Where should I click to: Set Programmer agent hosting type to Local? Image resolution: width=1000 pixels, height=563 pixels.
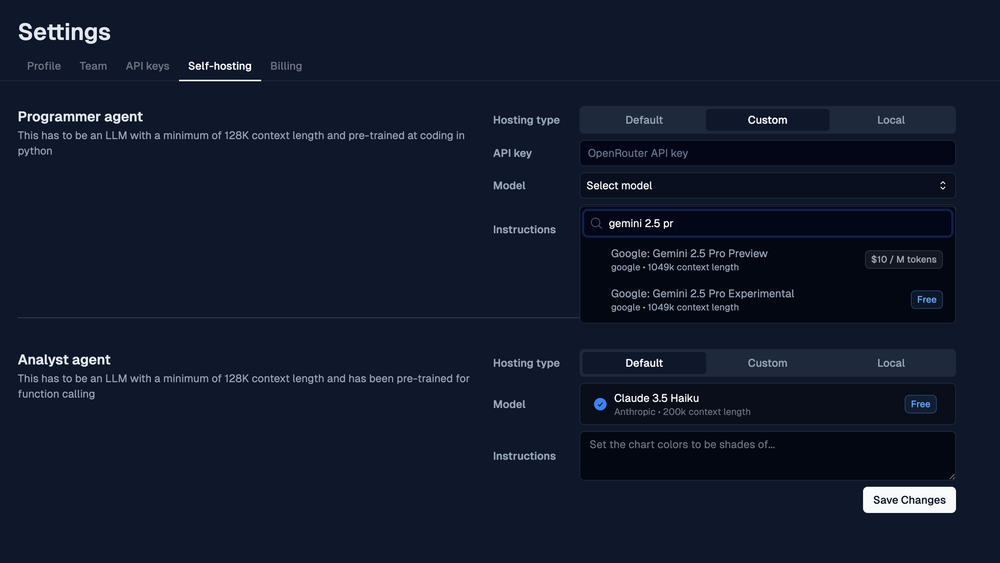[890, 120]
